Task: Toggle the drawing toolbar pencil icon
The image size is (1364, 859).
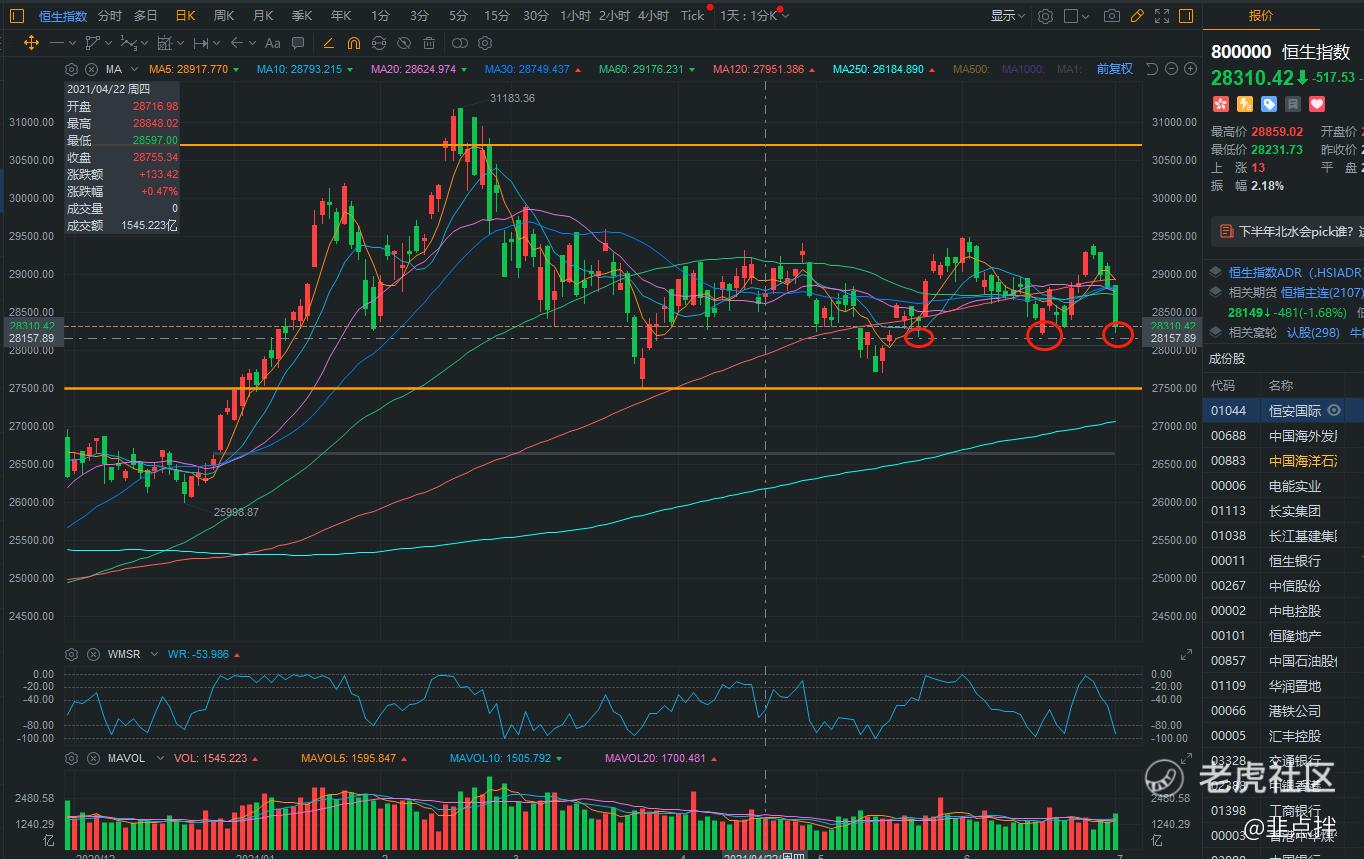Action: [1136, 16]
